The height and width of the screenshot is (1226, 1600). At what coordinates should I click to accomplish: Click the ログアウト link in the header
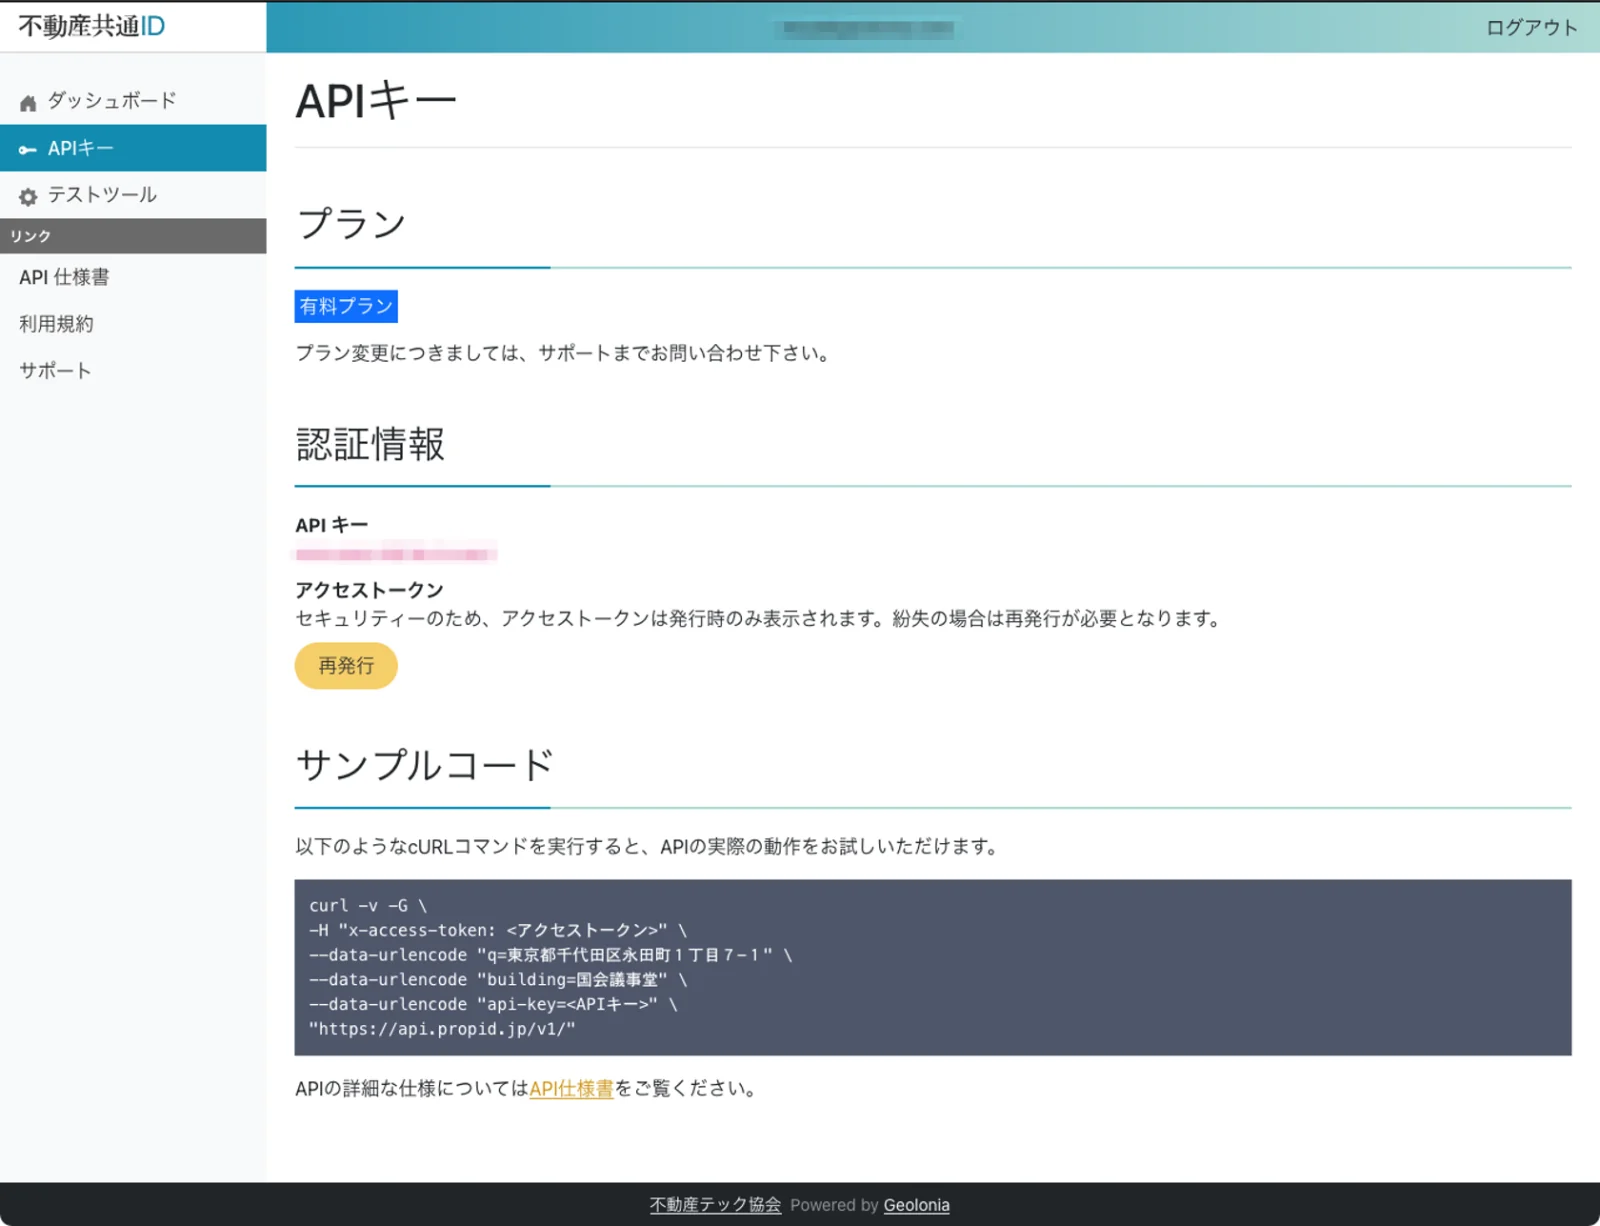[1531, 27]
